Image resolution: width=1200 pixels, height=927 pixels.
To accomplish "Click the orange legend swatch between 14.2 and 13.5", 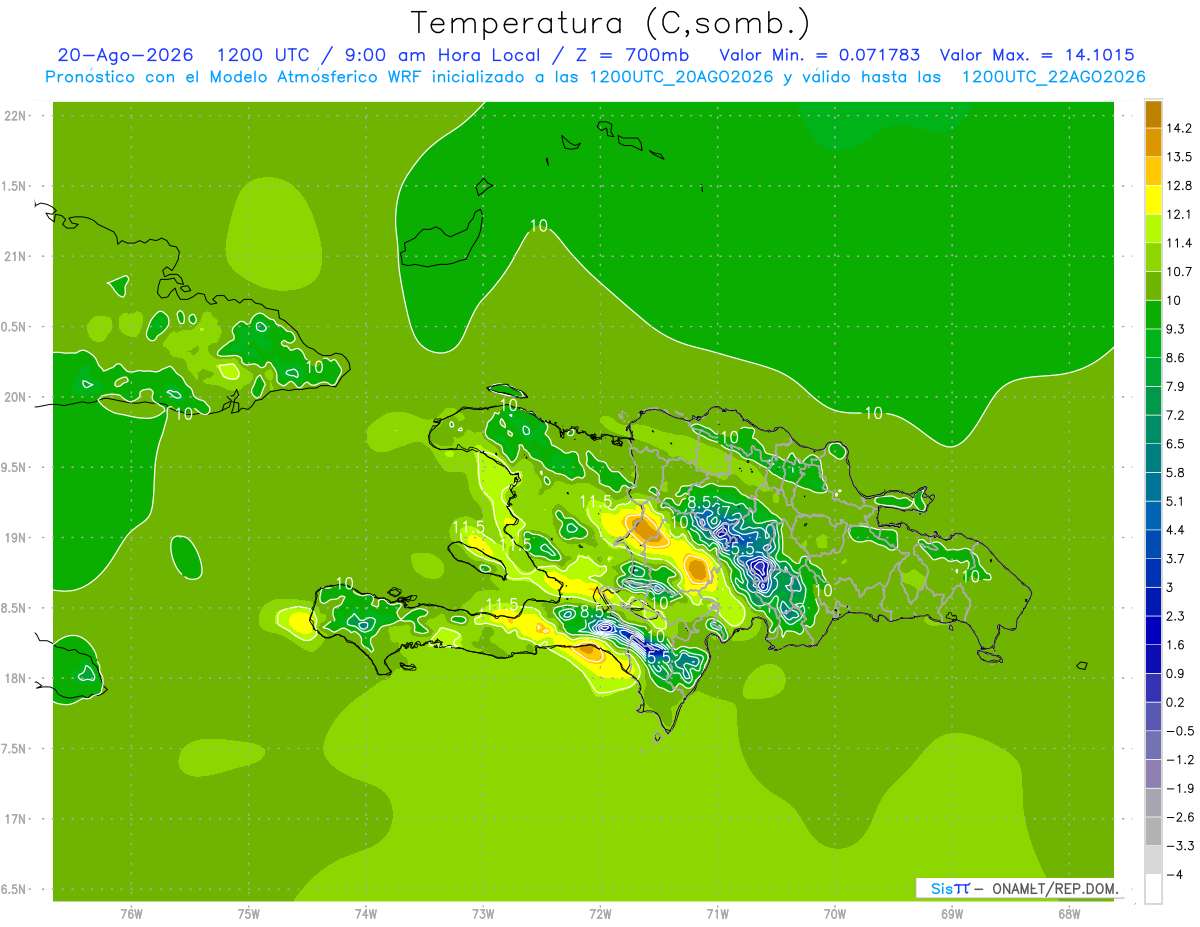I will coord(1153,142).
